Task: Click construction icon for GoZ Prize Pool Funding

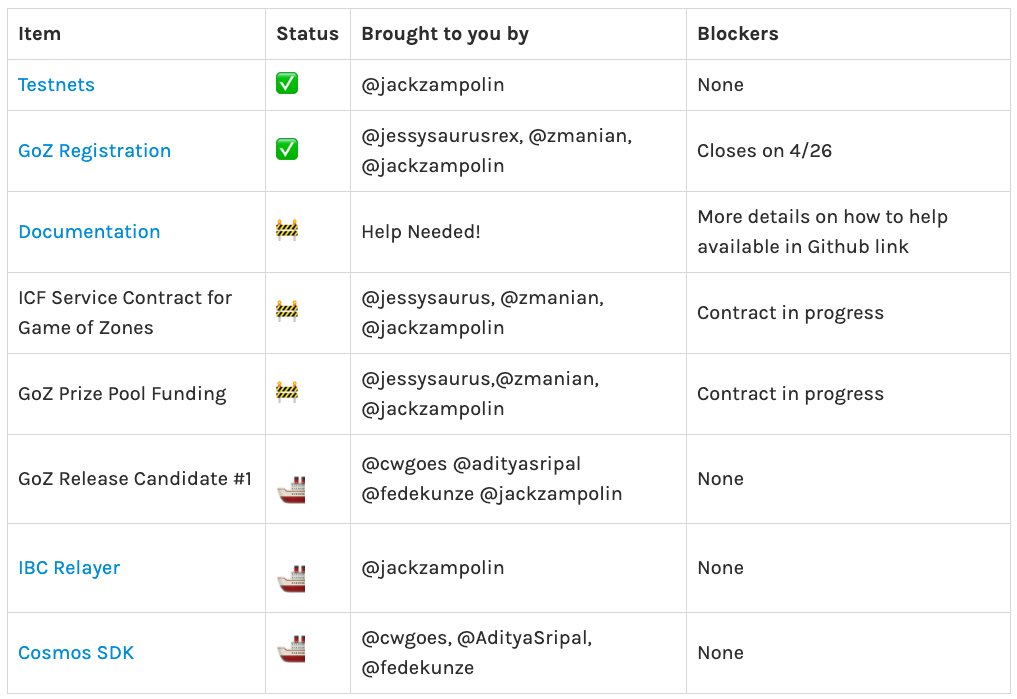Action: click(x=287, y=393)
